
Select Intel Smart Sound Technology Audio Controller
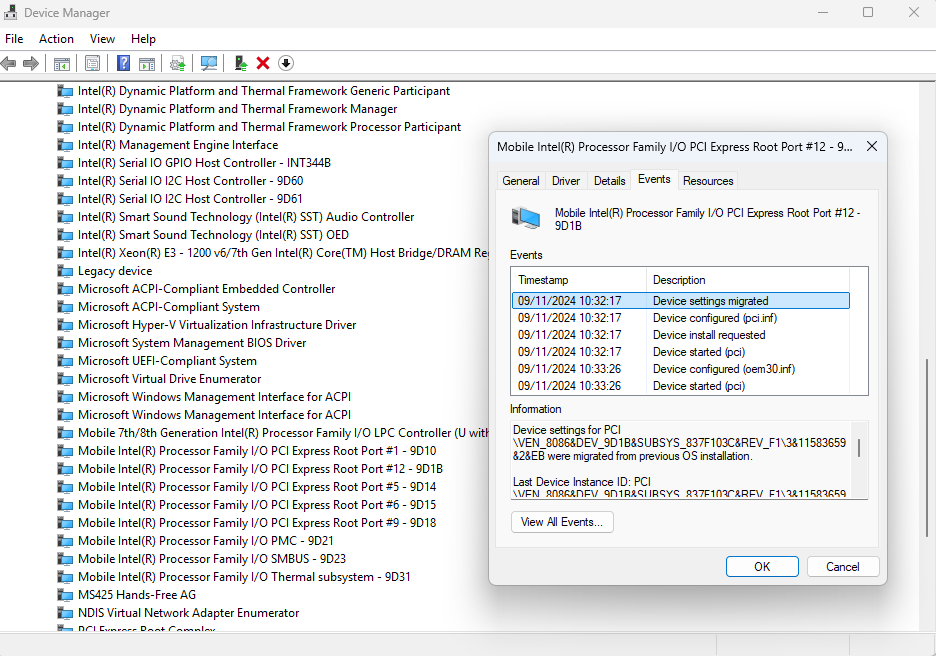click(x=246, y=217)
